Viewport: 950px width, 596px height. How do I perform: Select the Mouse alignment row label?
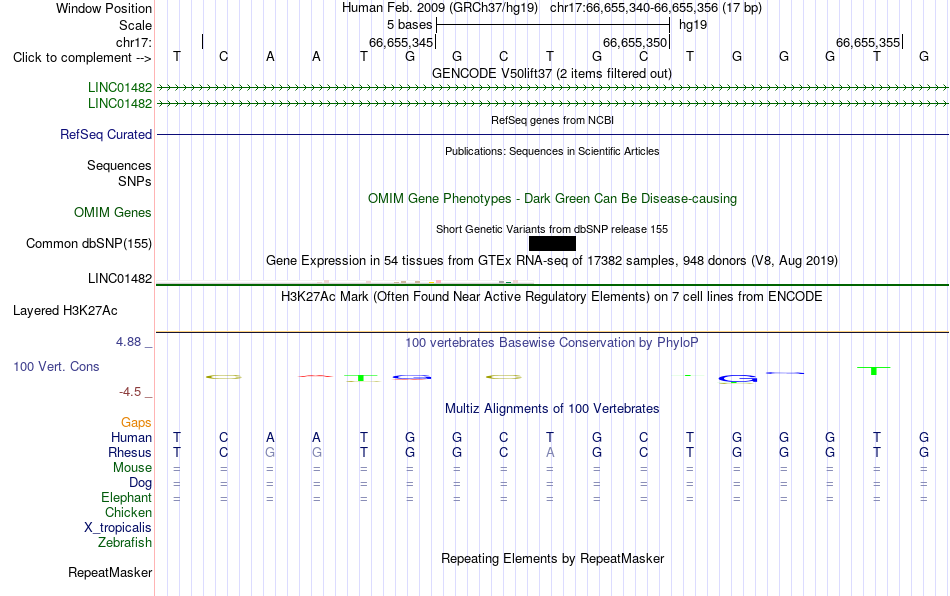[132, 468]
